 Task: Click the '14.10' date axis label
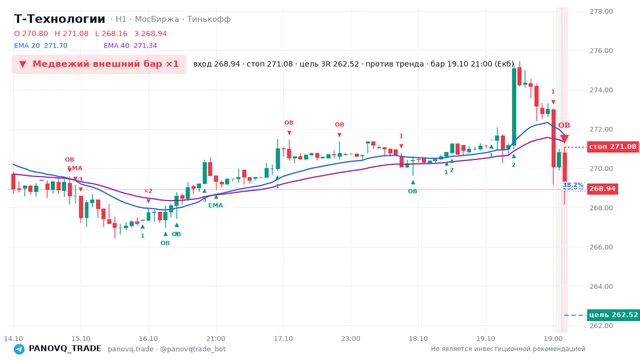[13, 339]
